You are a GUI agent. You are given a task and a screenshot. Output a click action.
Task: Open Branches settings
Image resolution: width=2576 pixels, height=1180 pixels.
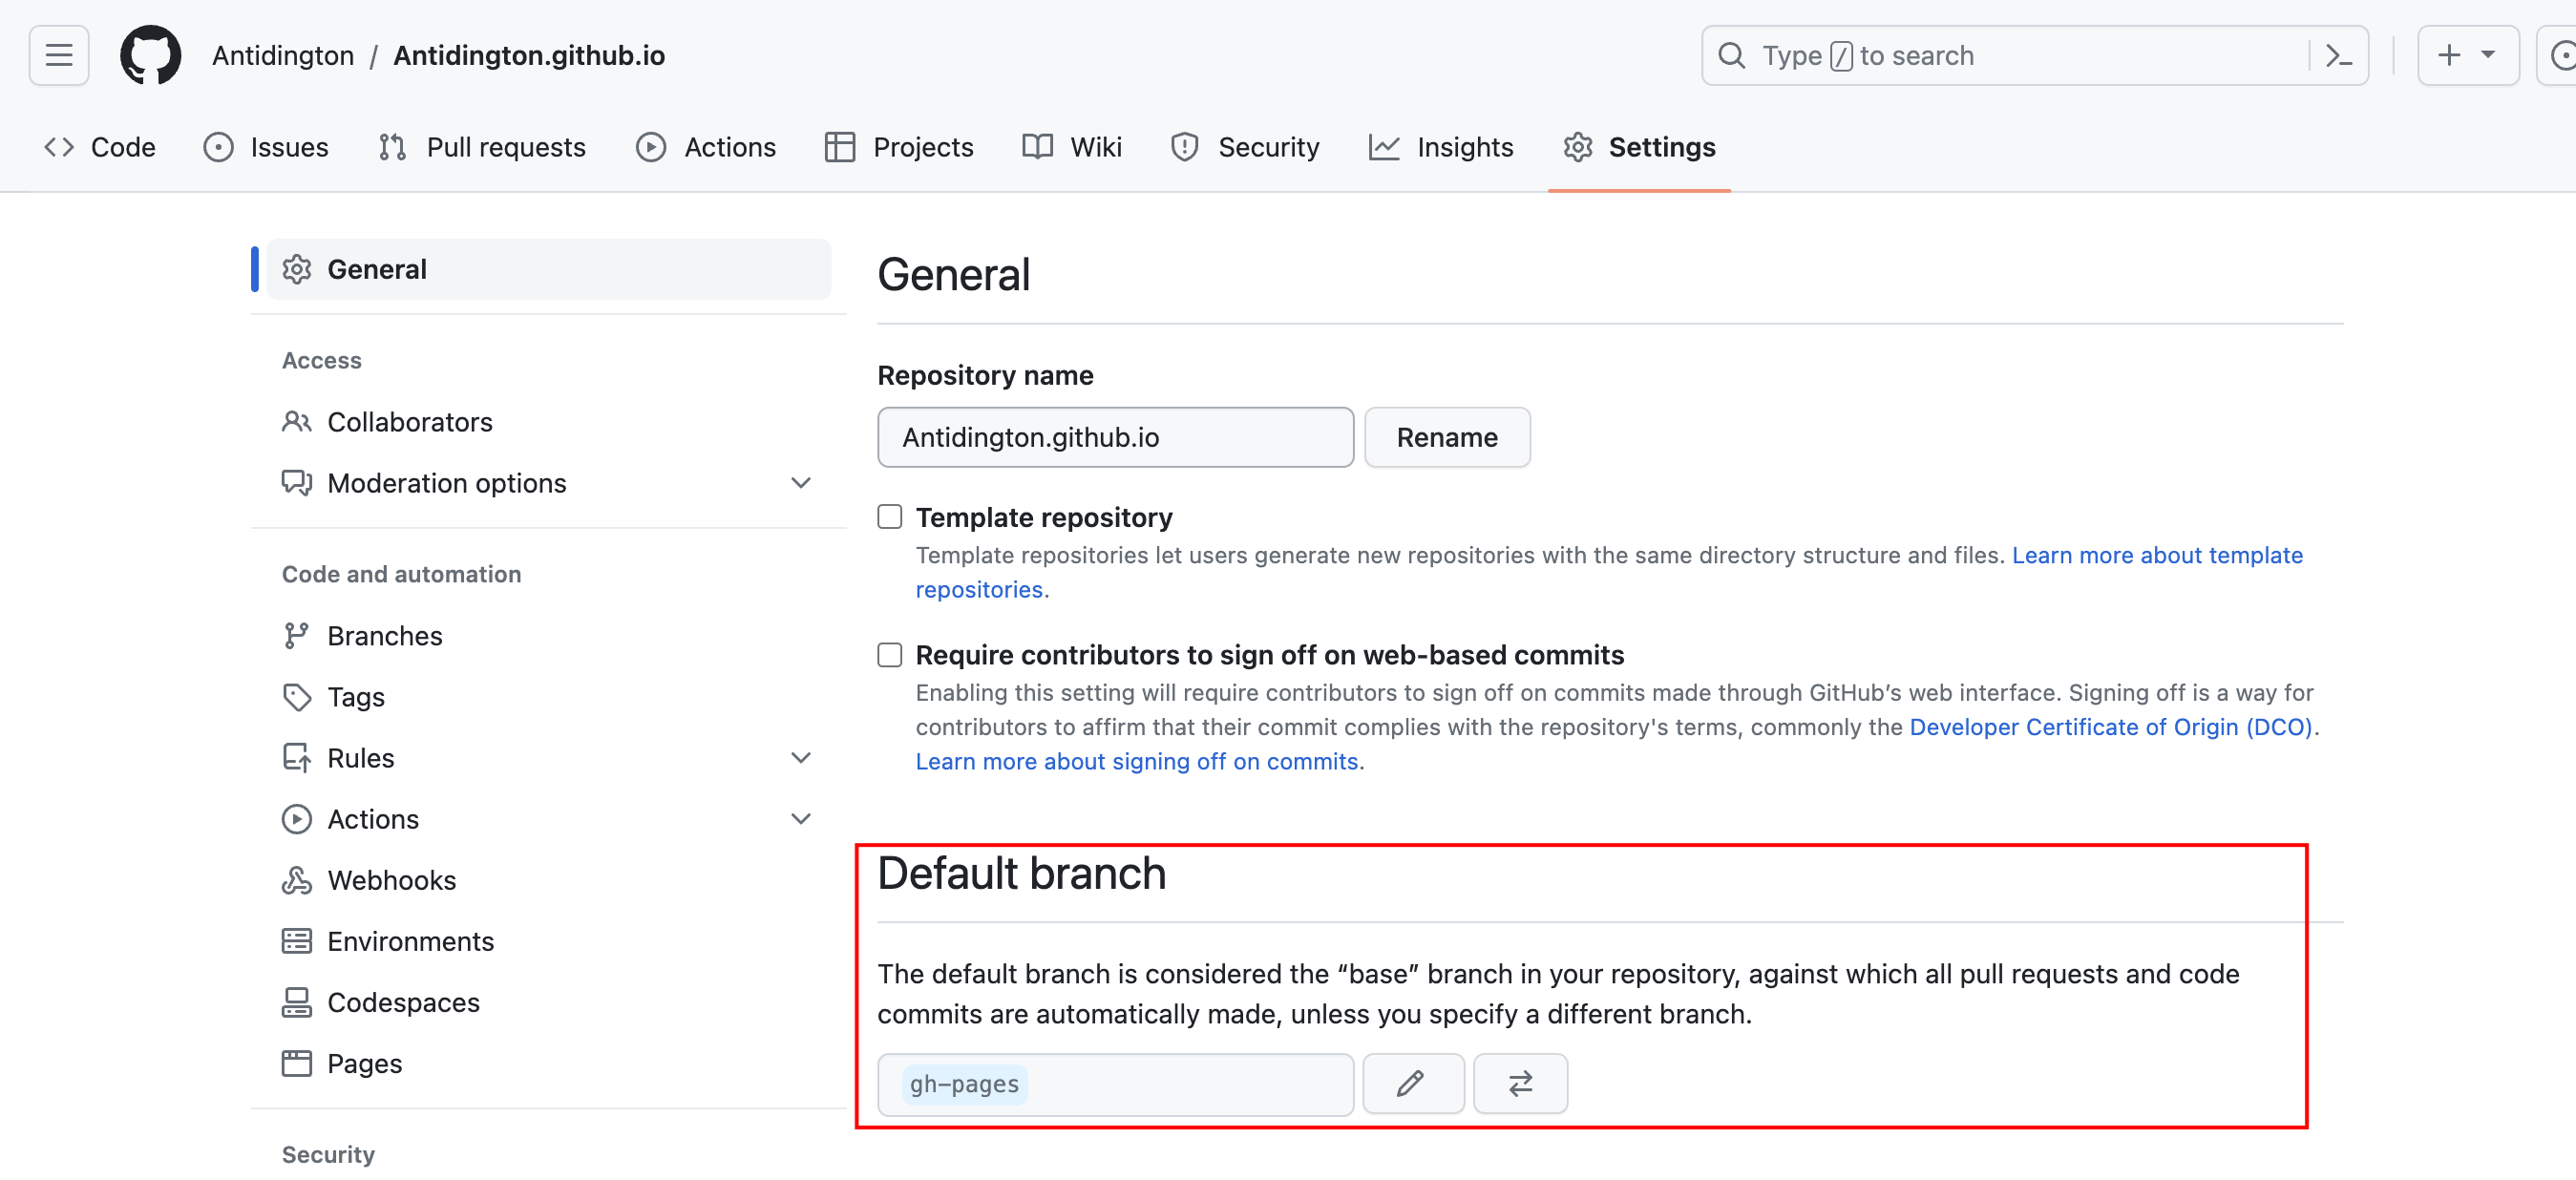548,636
